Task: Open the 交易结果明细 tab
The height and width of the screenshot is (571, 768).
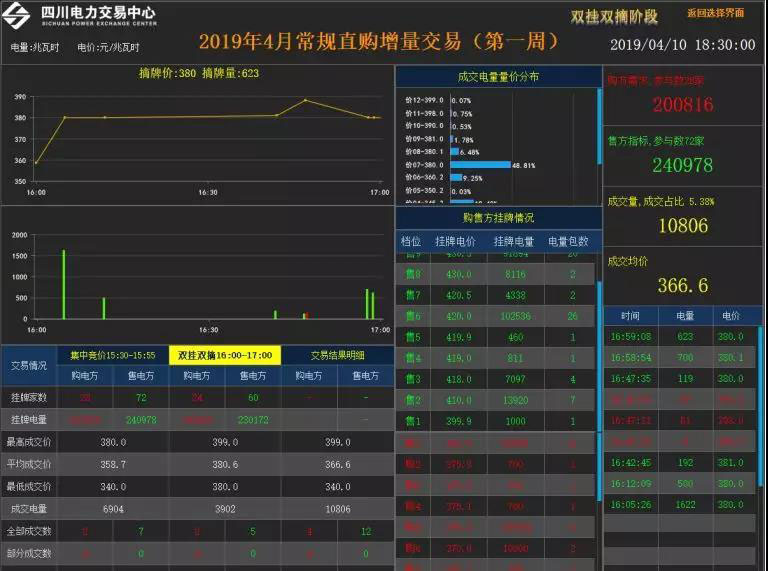Action: tap(337, 355)
